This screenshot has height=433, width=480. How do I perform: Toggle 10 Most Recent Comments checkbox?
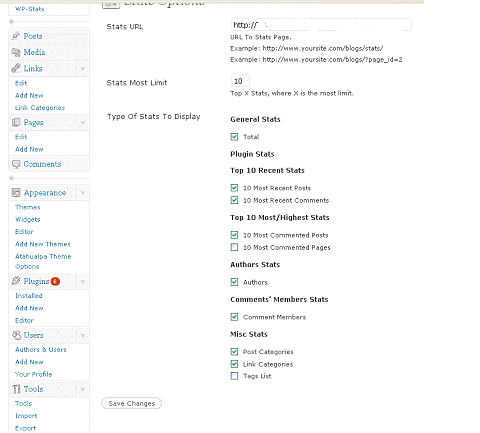234,200
